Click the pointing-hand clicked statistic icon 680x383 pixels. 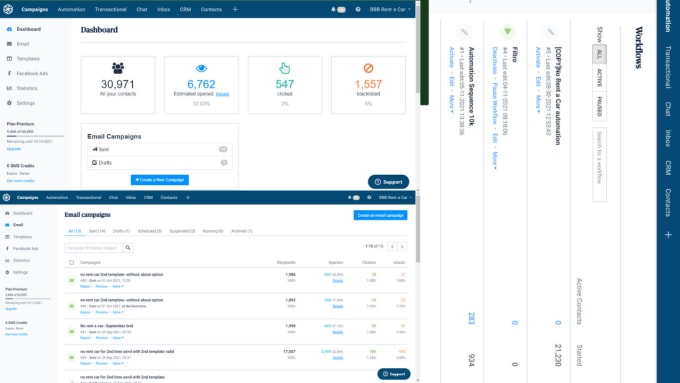click(284, 69)
